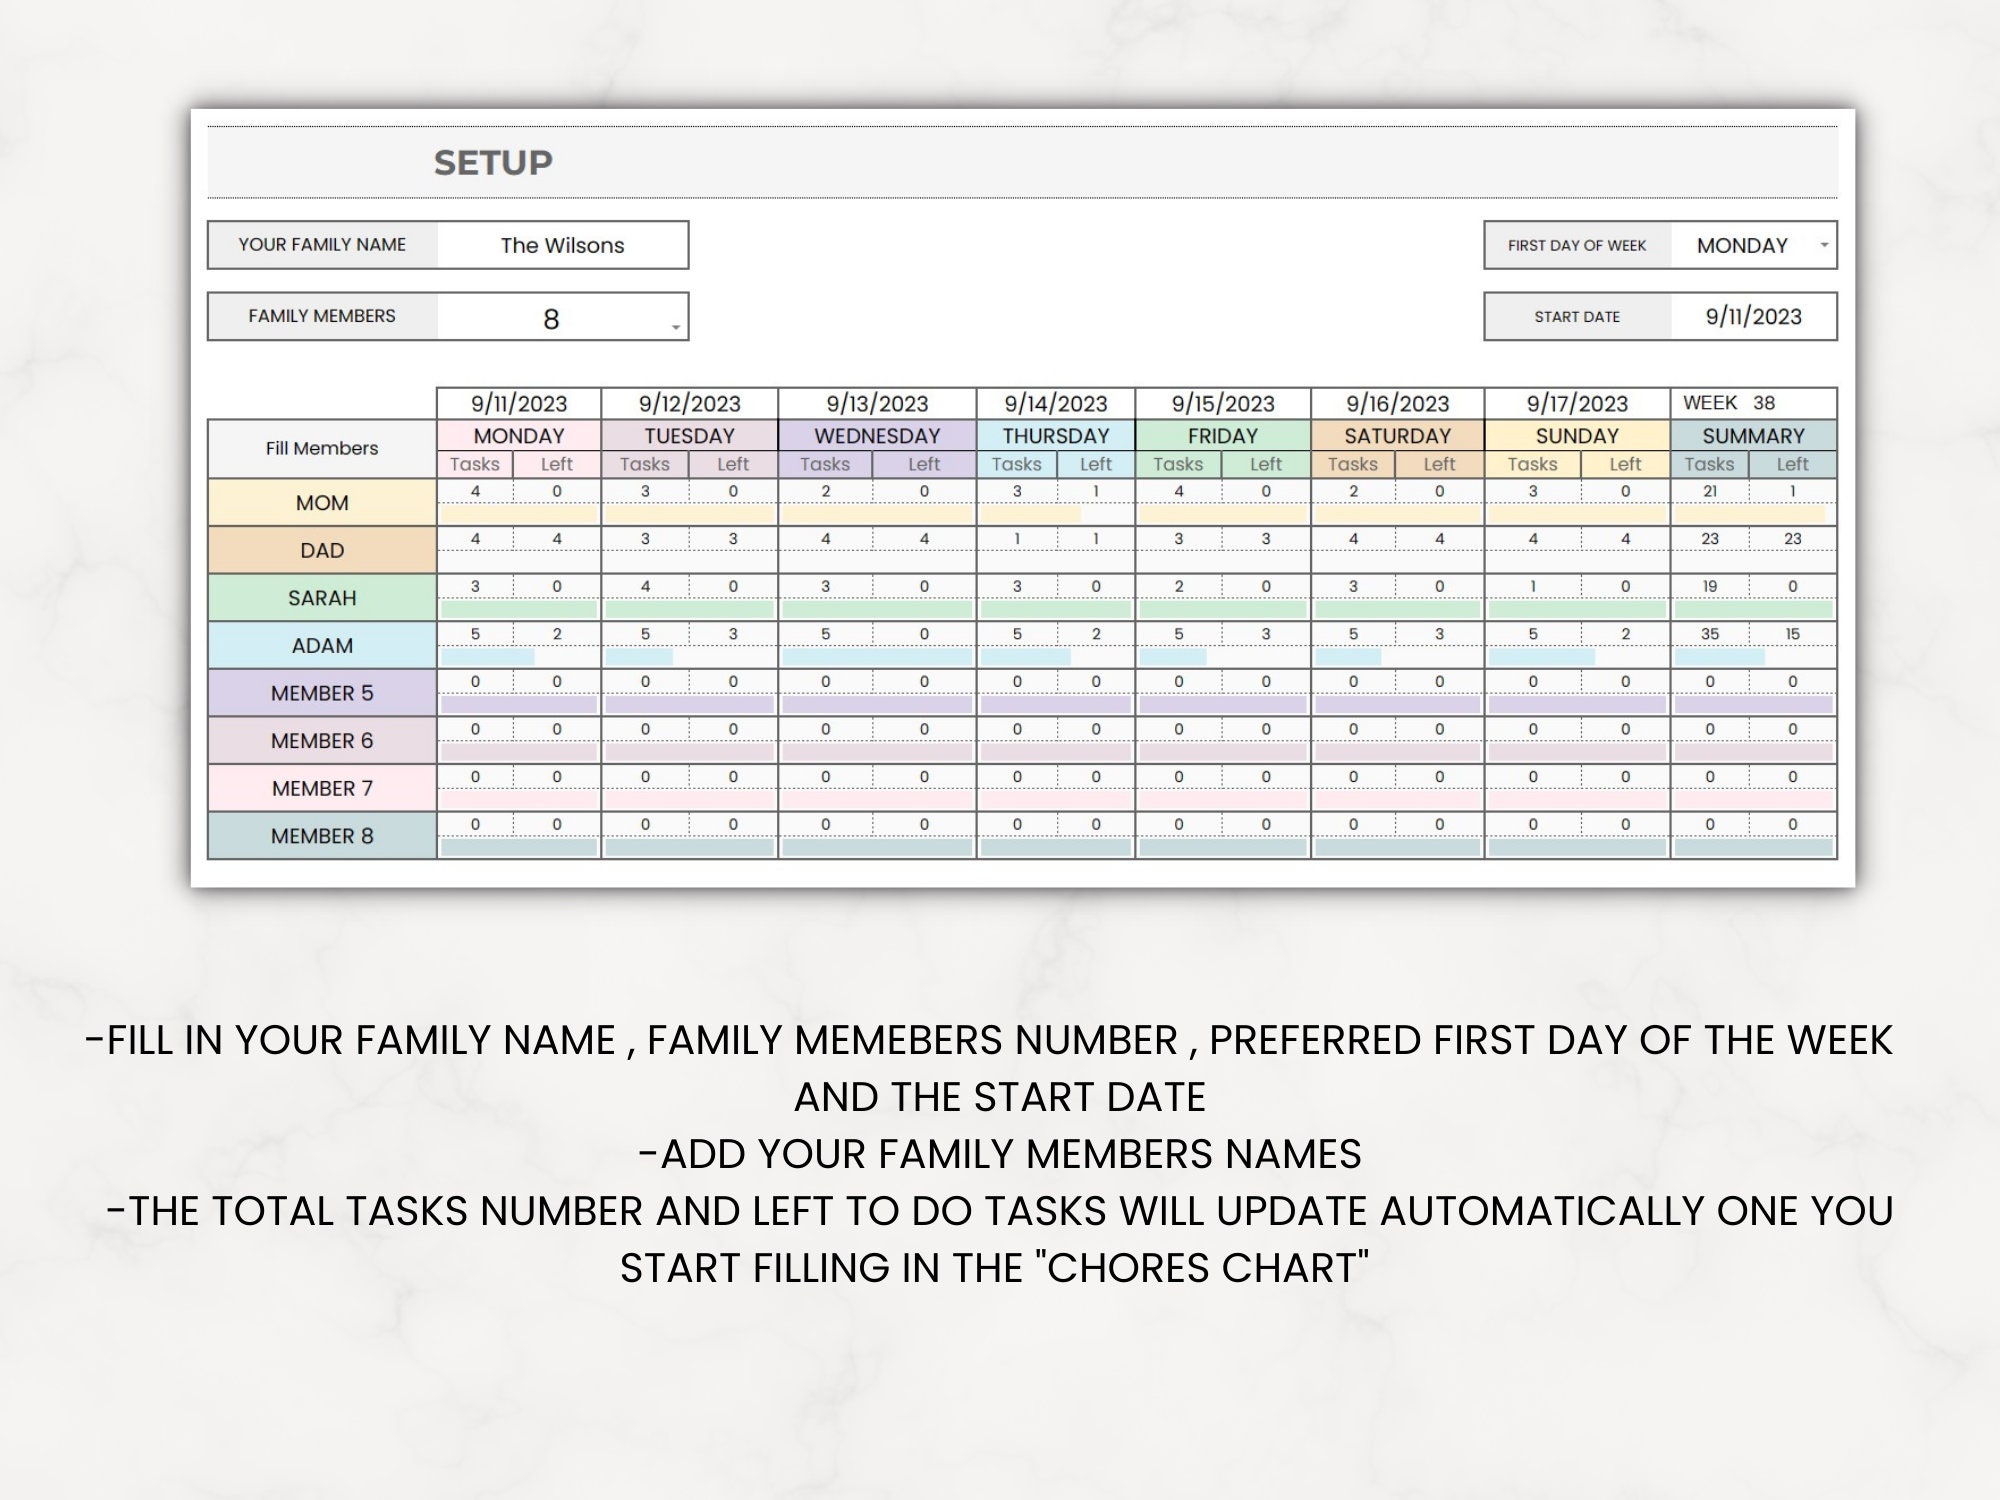Click the MOM member name cell
This screenshot has width=2000, height=1500.
(x=322, y=503)
